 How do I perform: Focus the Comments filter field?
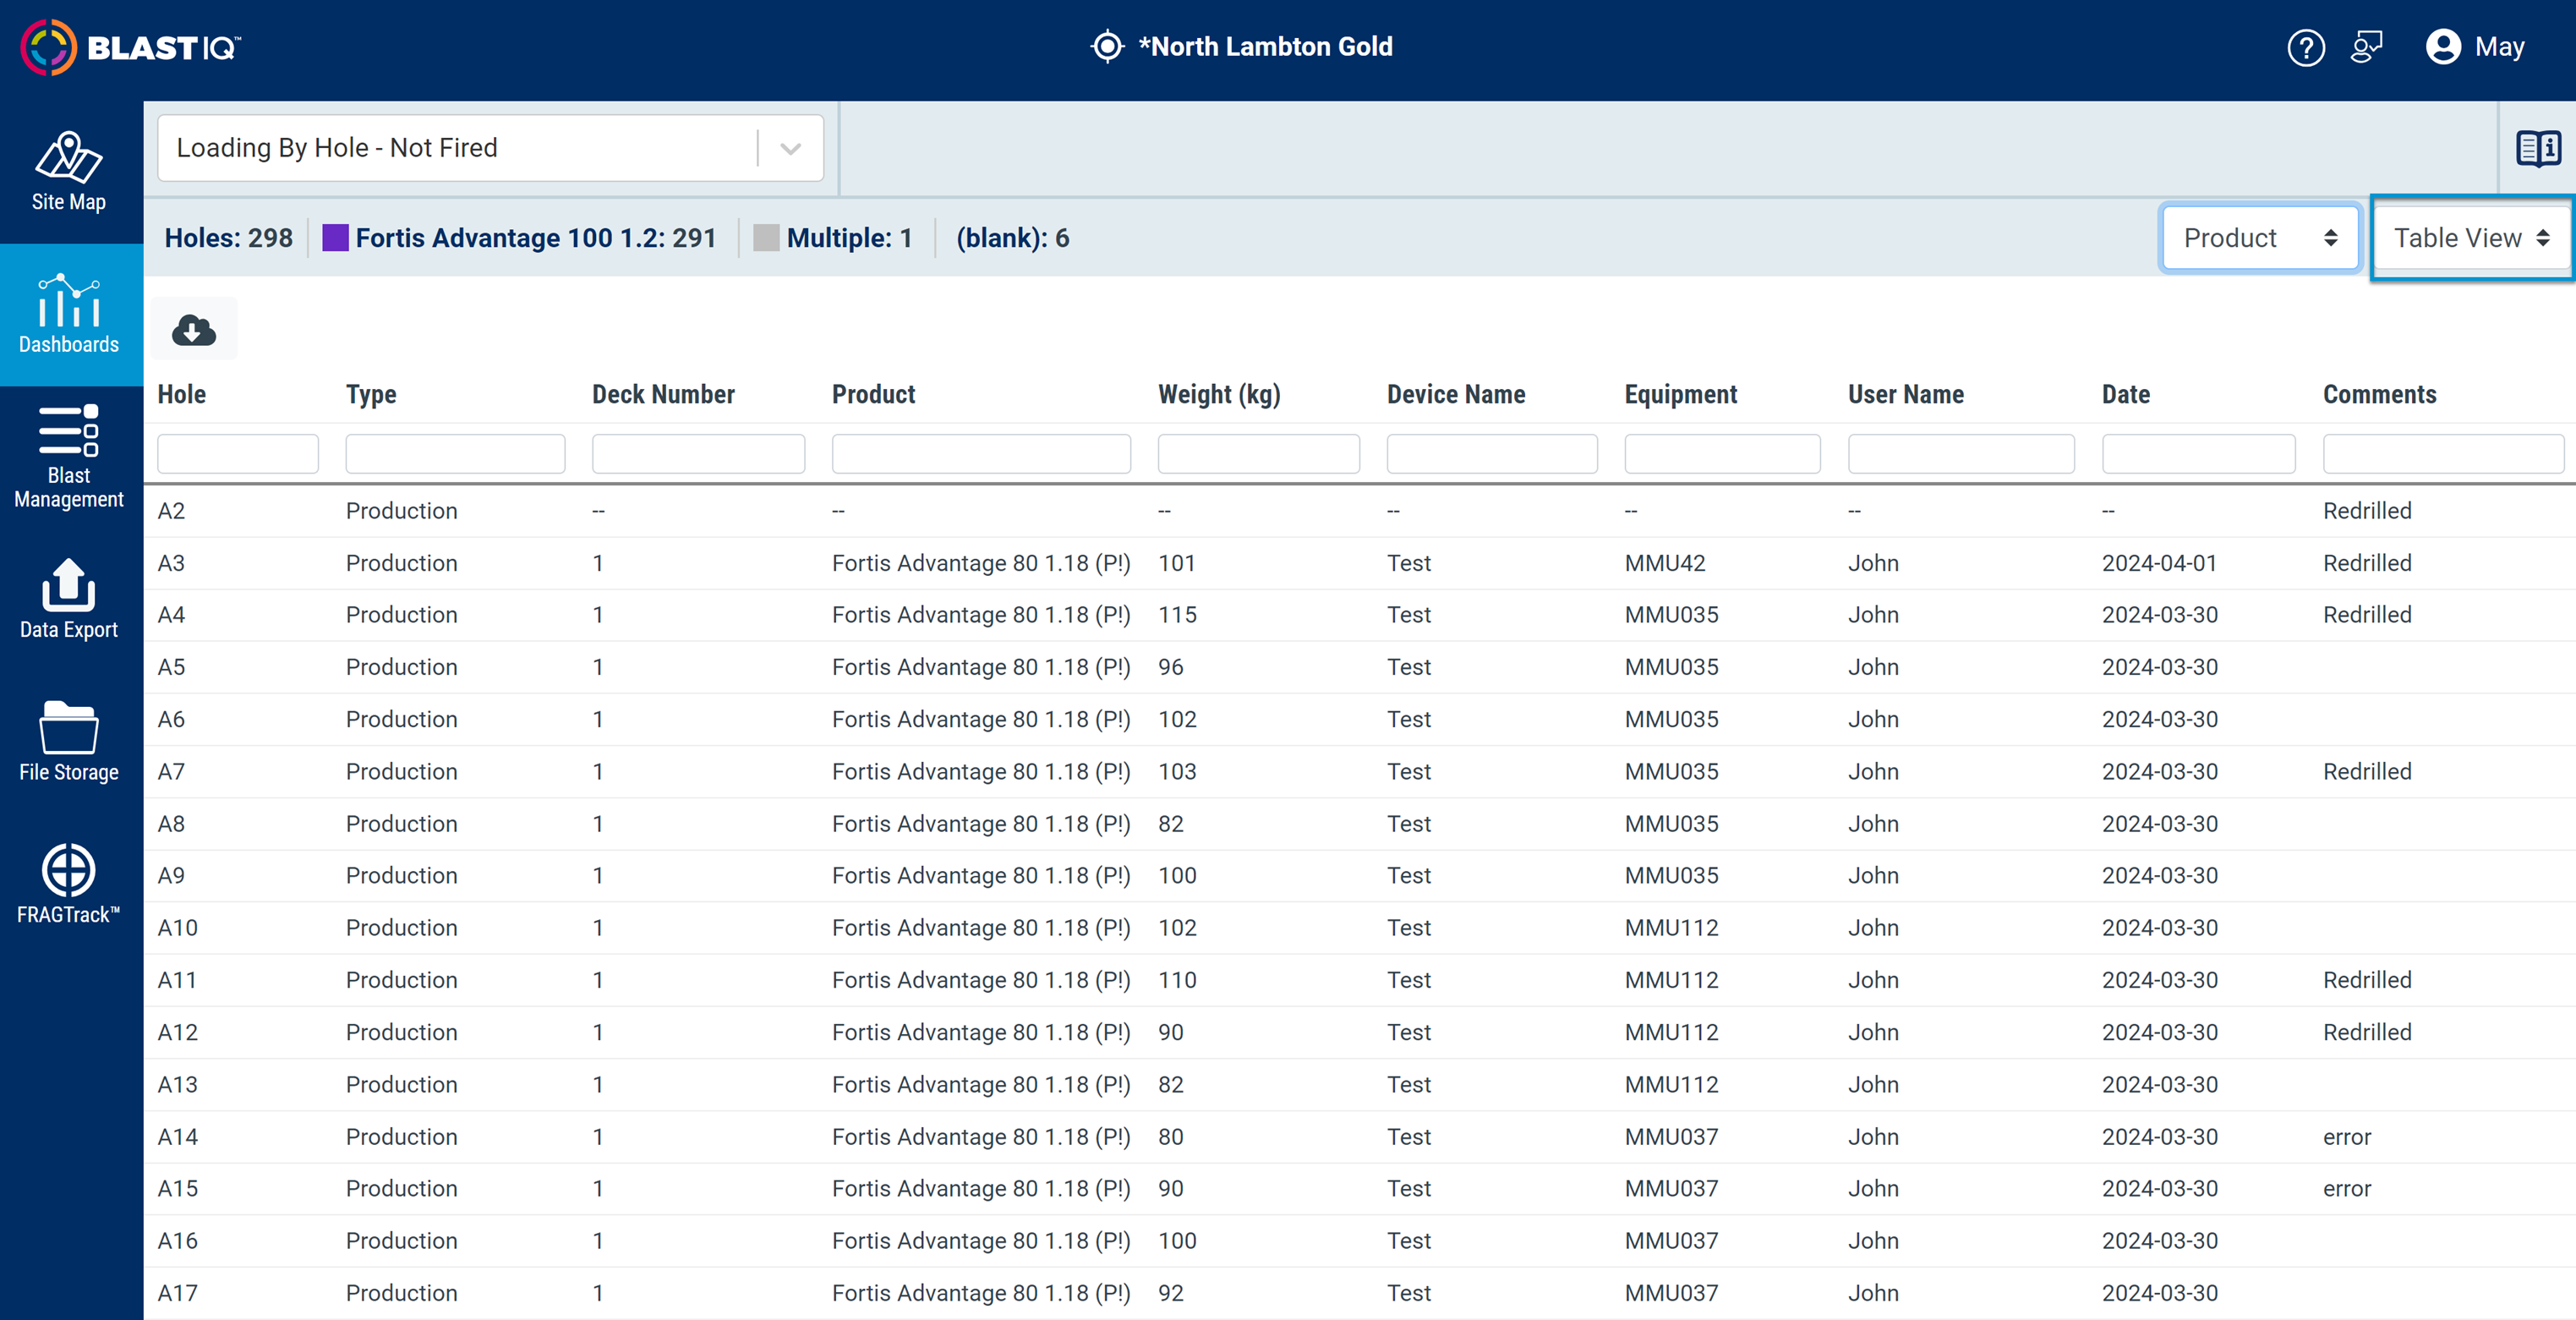click(x=2443, y=453)
